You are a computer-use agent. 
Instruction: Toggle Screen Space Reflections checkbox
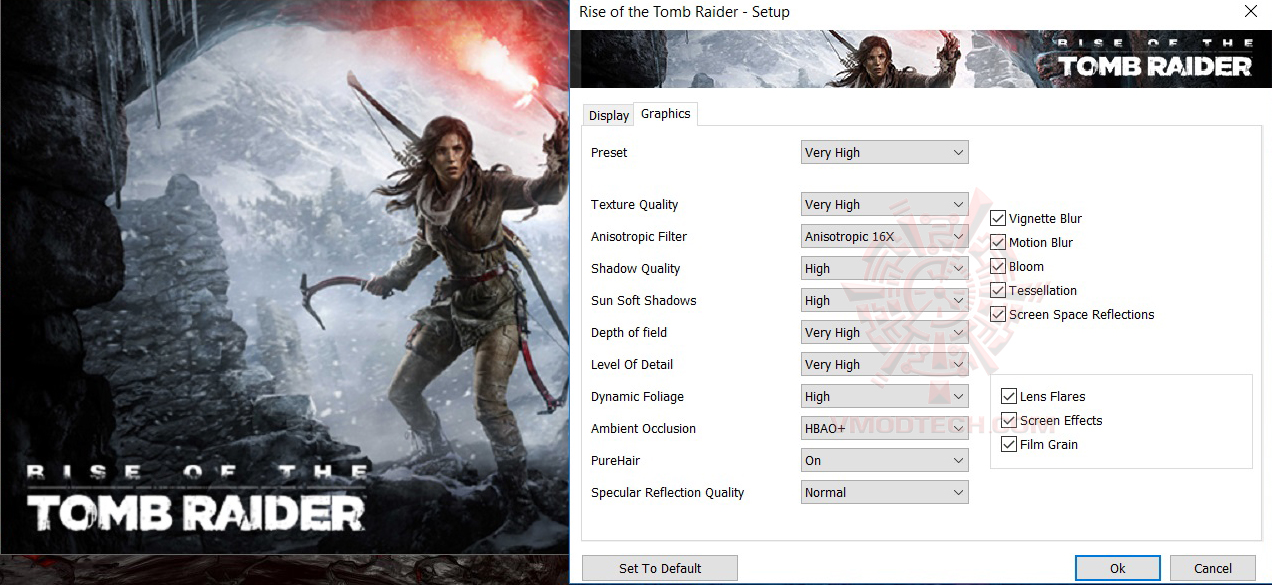998,314
